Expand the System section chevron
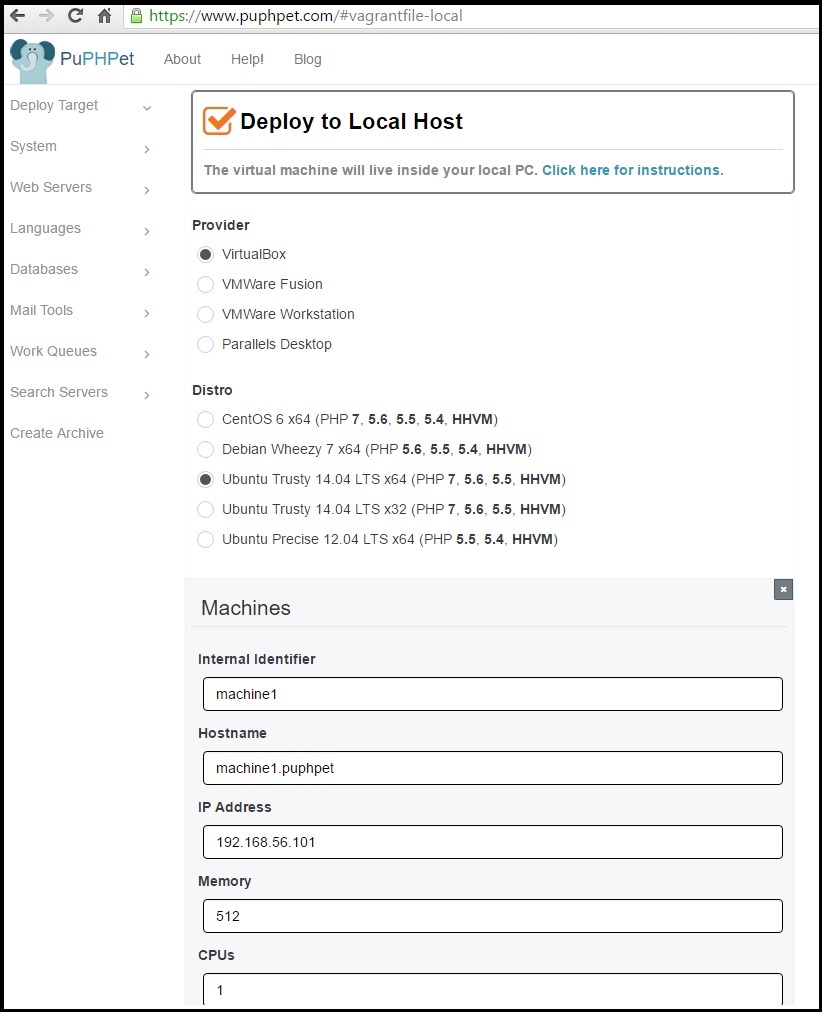Image resolution: width=822 pixels, height=1012 pixels. [x=147, y=149]
